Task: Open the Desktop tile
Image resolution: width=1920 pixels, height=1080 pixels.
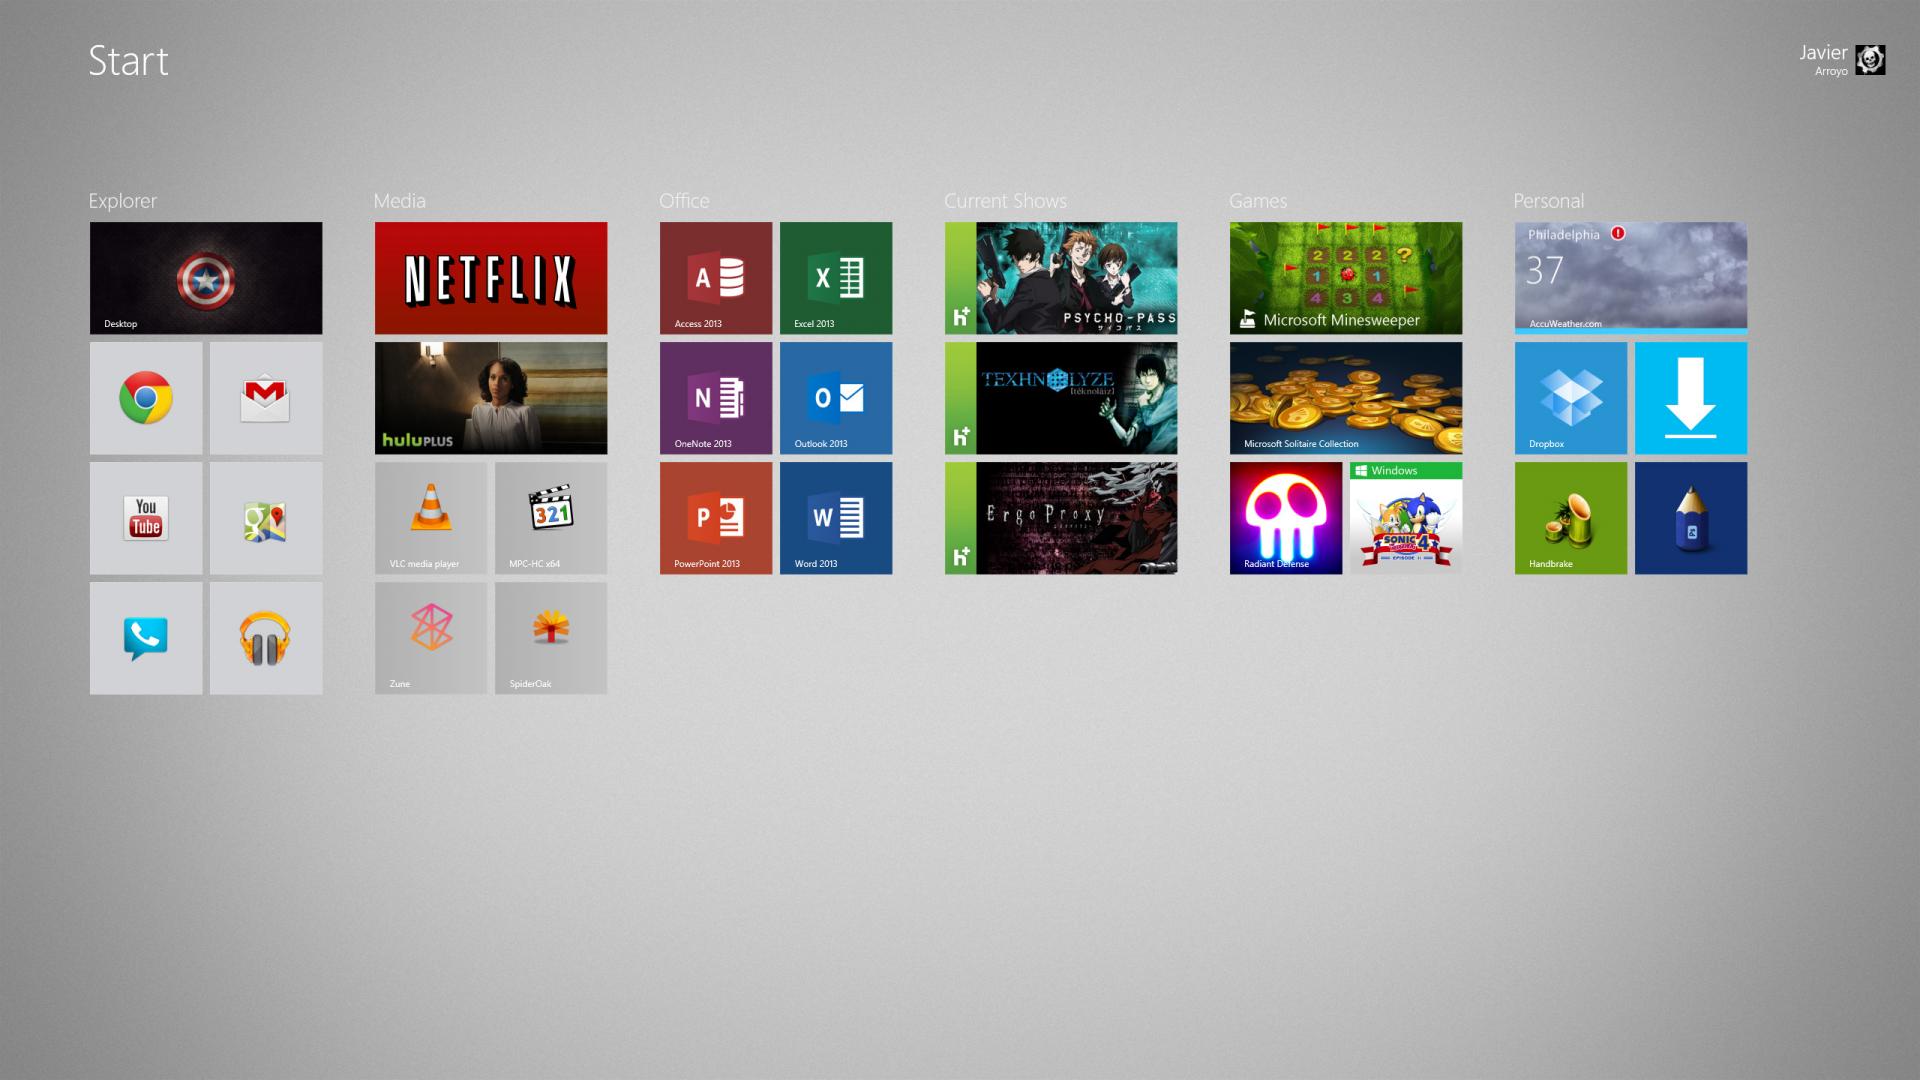Action: click(206, 278)
